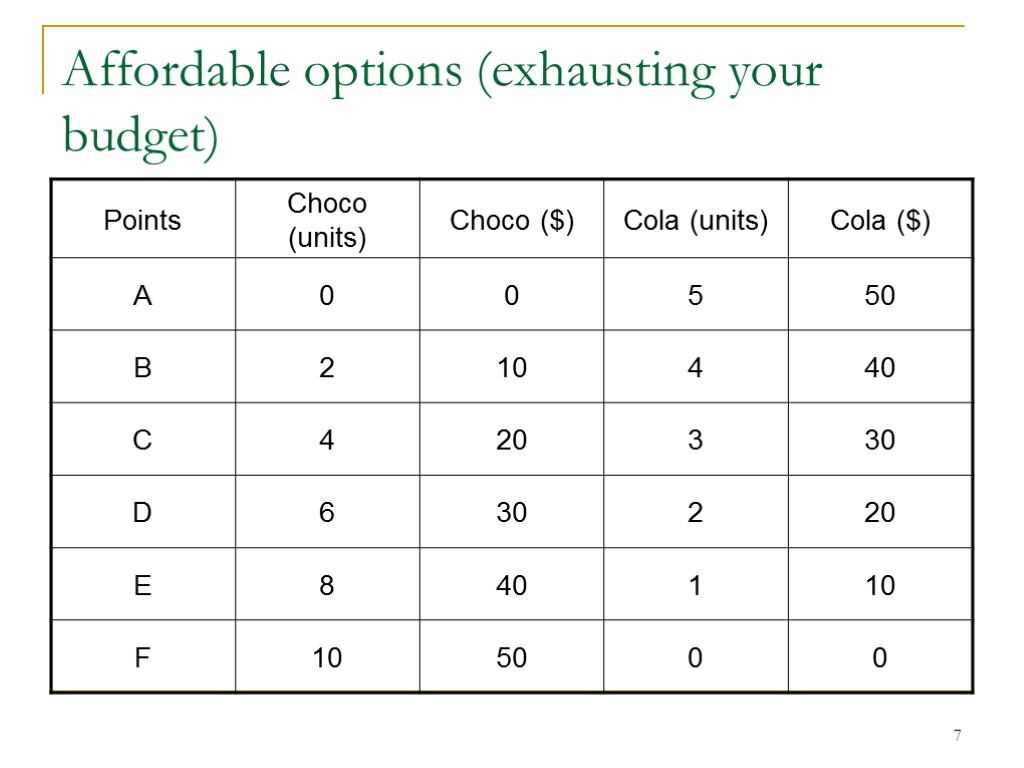The height and width of the screenshot is (768, 1024).
Task: Click the 'Points' column header
Action: pyautogui.click(x=143, y=220)
